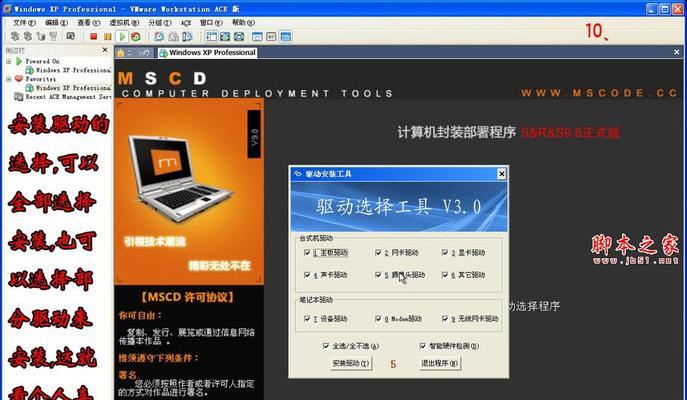Click the orange laptop V9.8 banner image
This screenshot has width=687, height=400.
[x=189, y=192]
